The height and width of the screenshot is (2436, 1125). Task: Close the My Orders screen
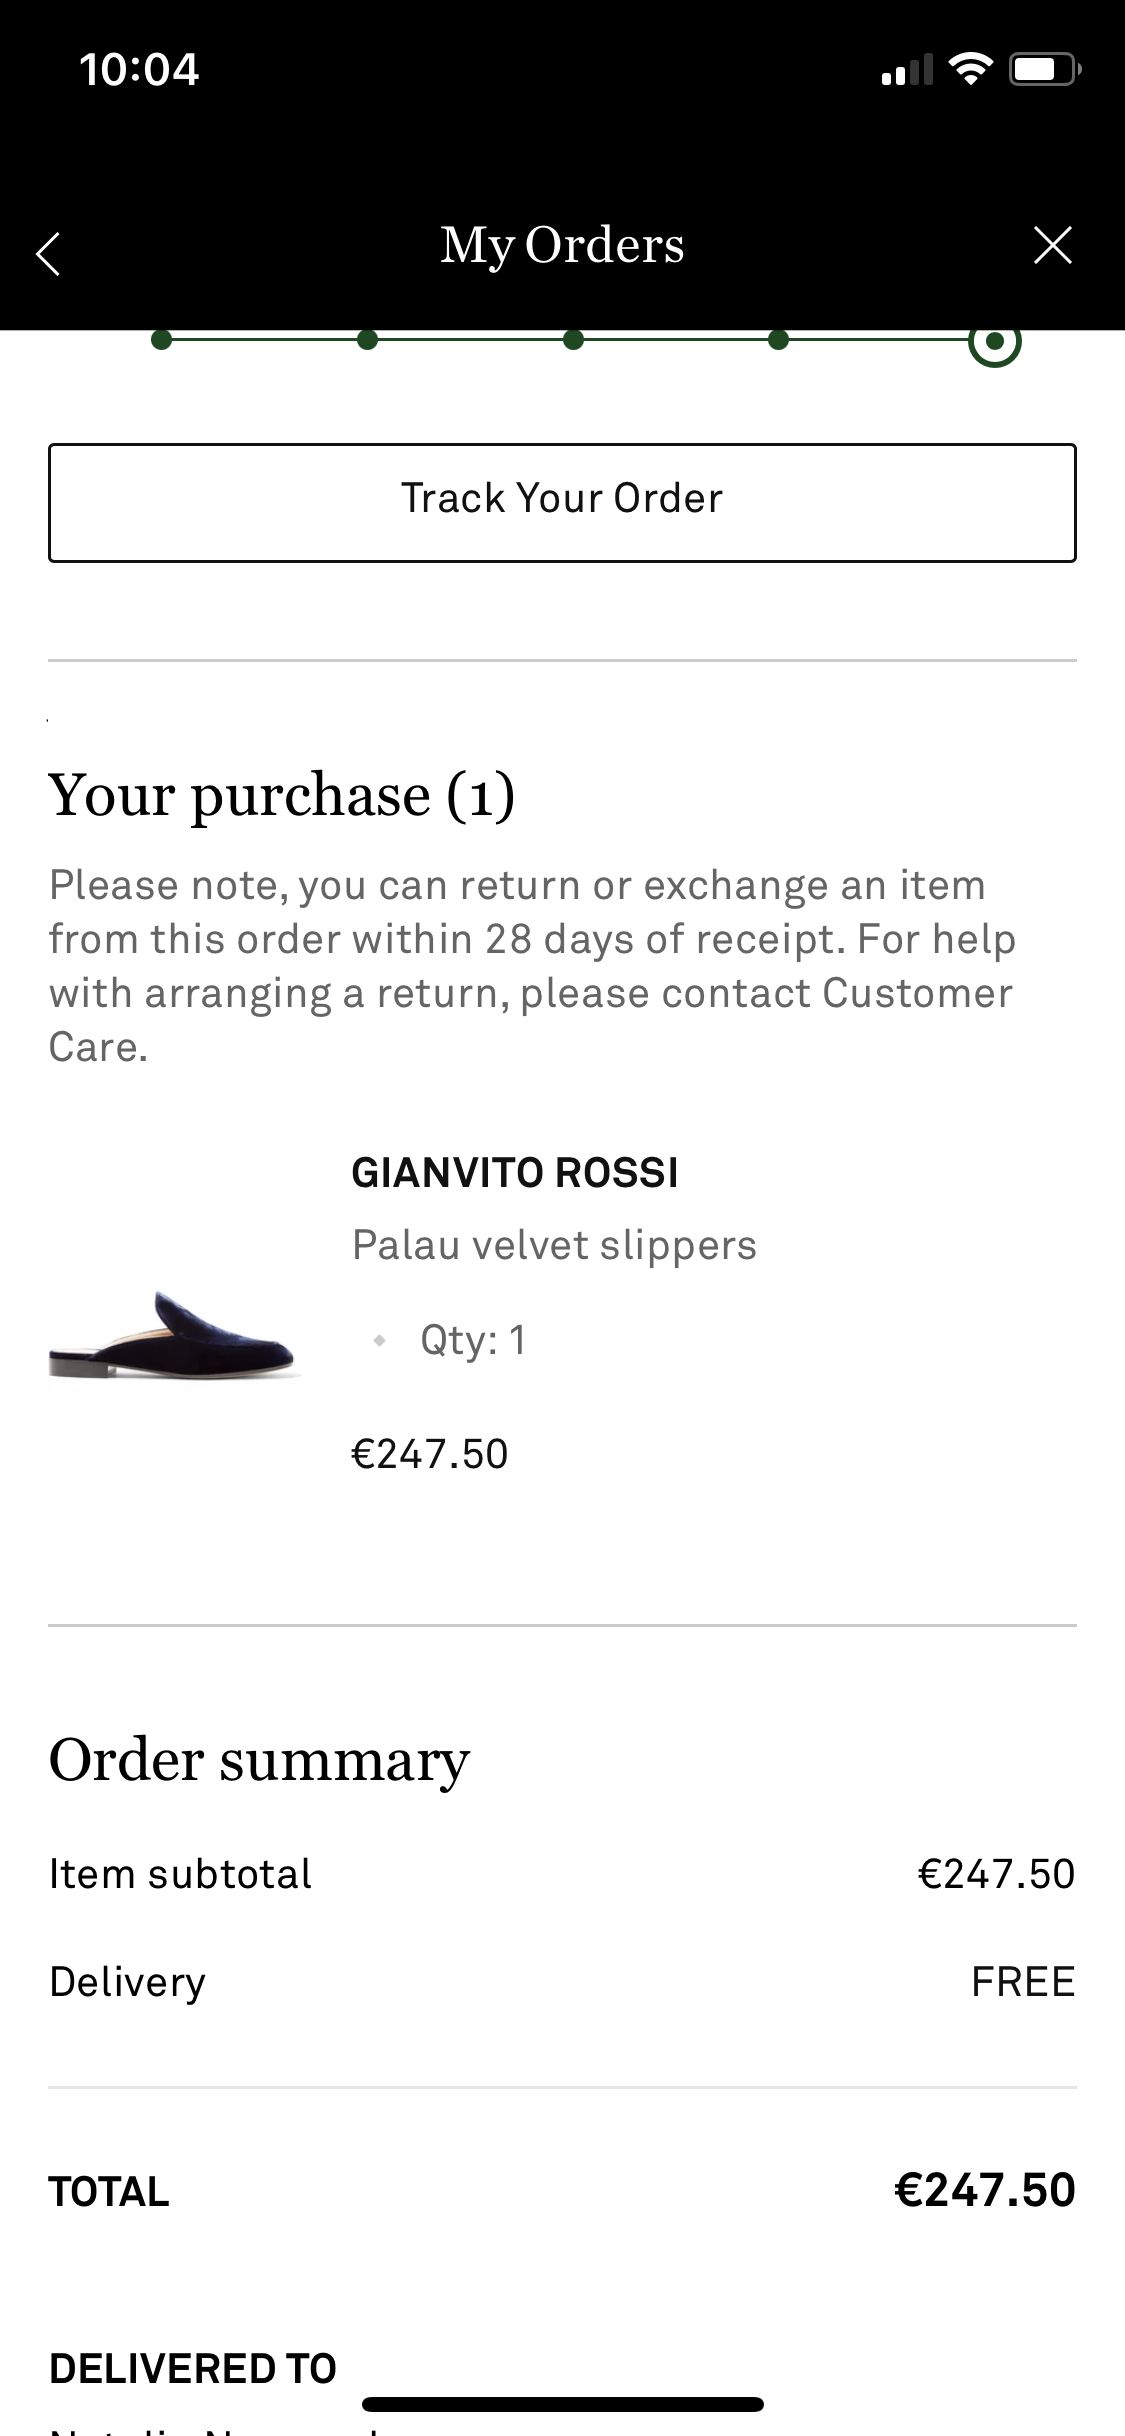pyautogui.click(x=1052, y=246)
